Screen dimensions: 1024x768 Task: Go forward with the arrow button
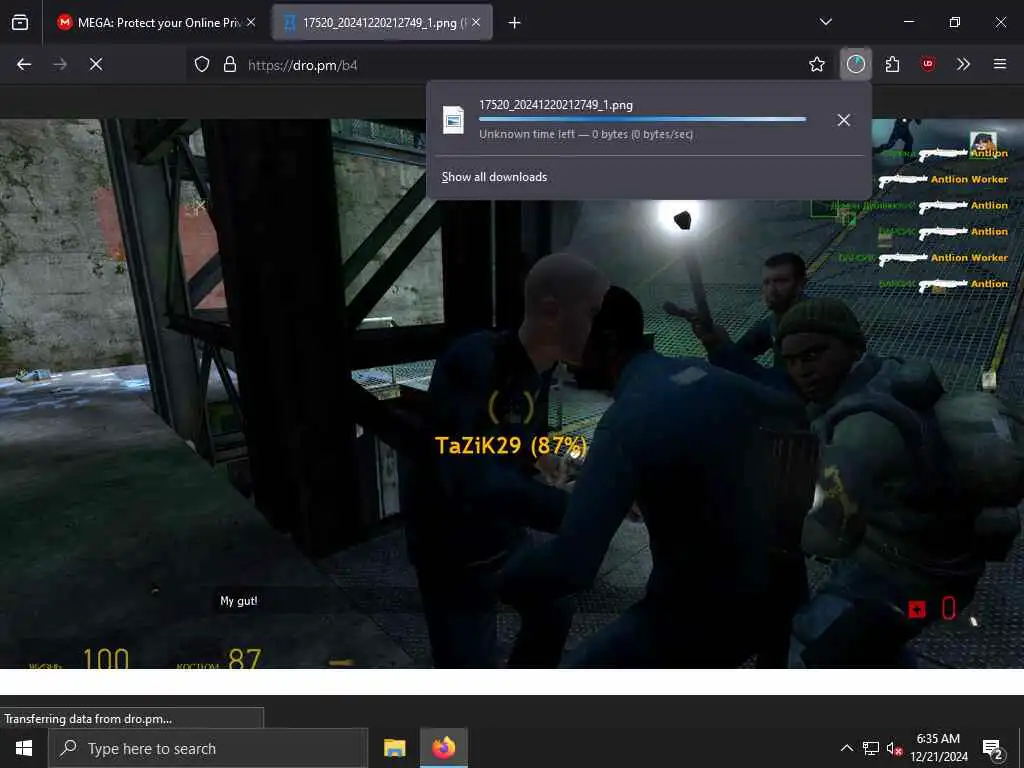click(x=60, y=64)
